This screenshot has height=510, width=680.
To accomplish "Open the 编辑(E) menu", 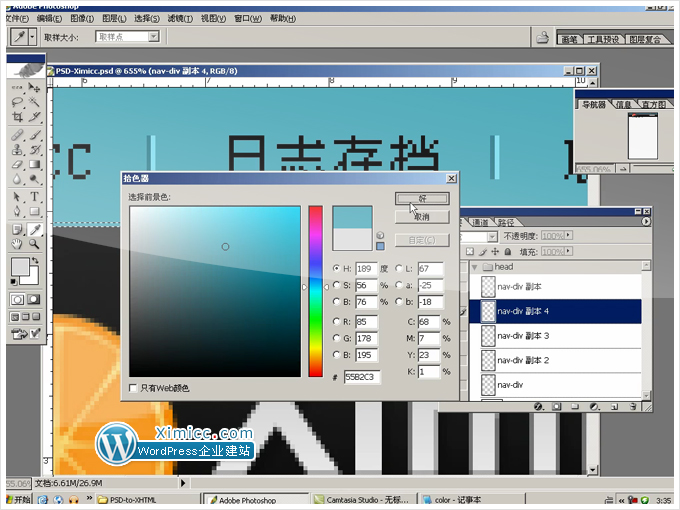I will point(49,18).
